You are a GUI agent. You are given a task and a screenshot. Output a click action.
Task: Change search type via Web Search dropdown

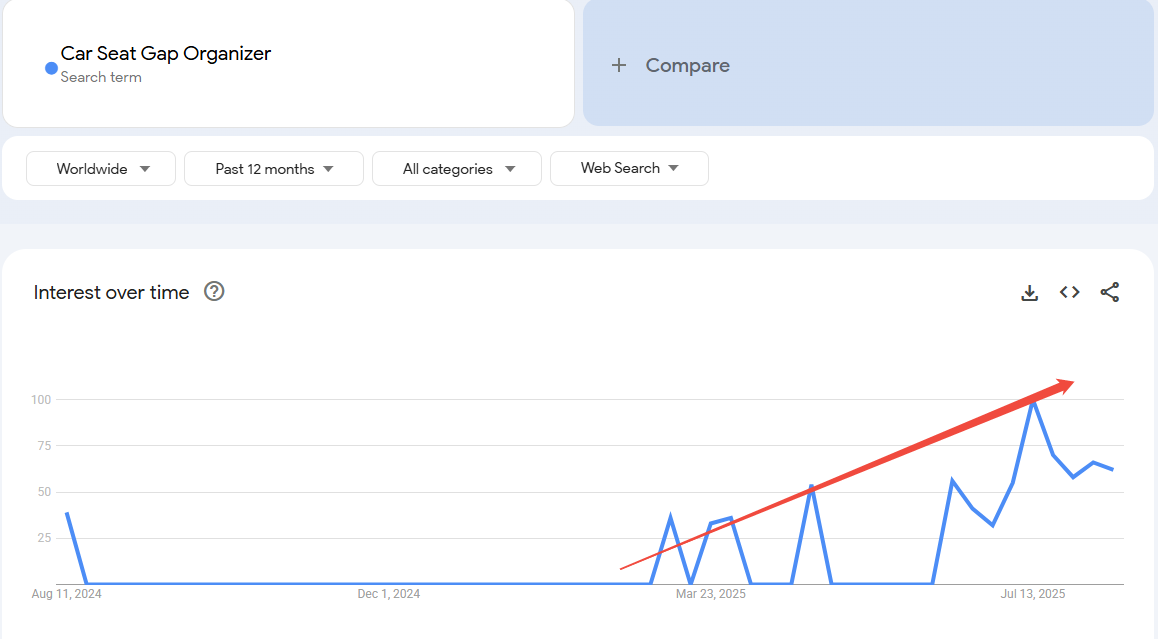tap(629, 168)
